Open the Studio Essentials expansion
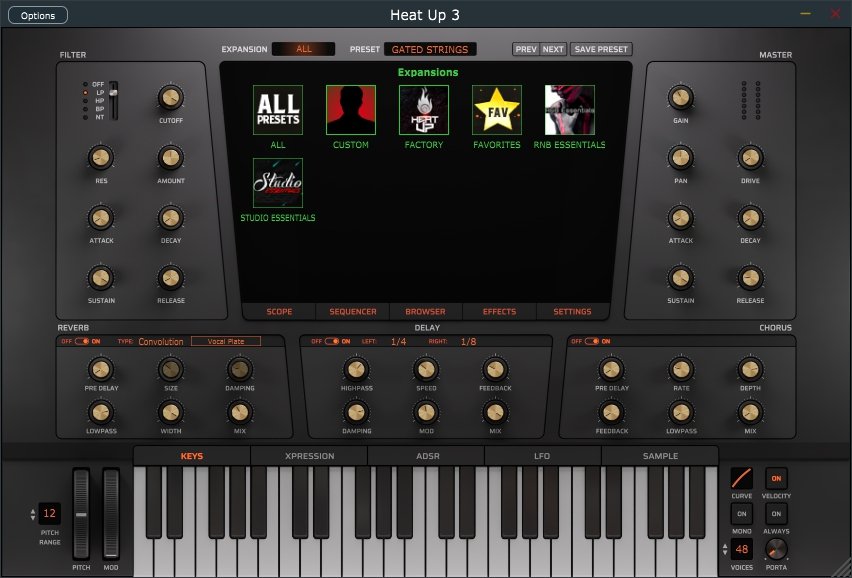Viewport: 852px width, 578px height. point(278,183)
